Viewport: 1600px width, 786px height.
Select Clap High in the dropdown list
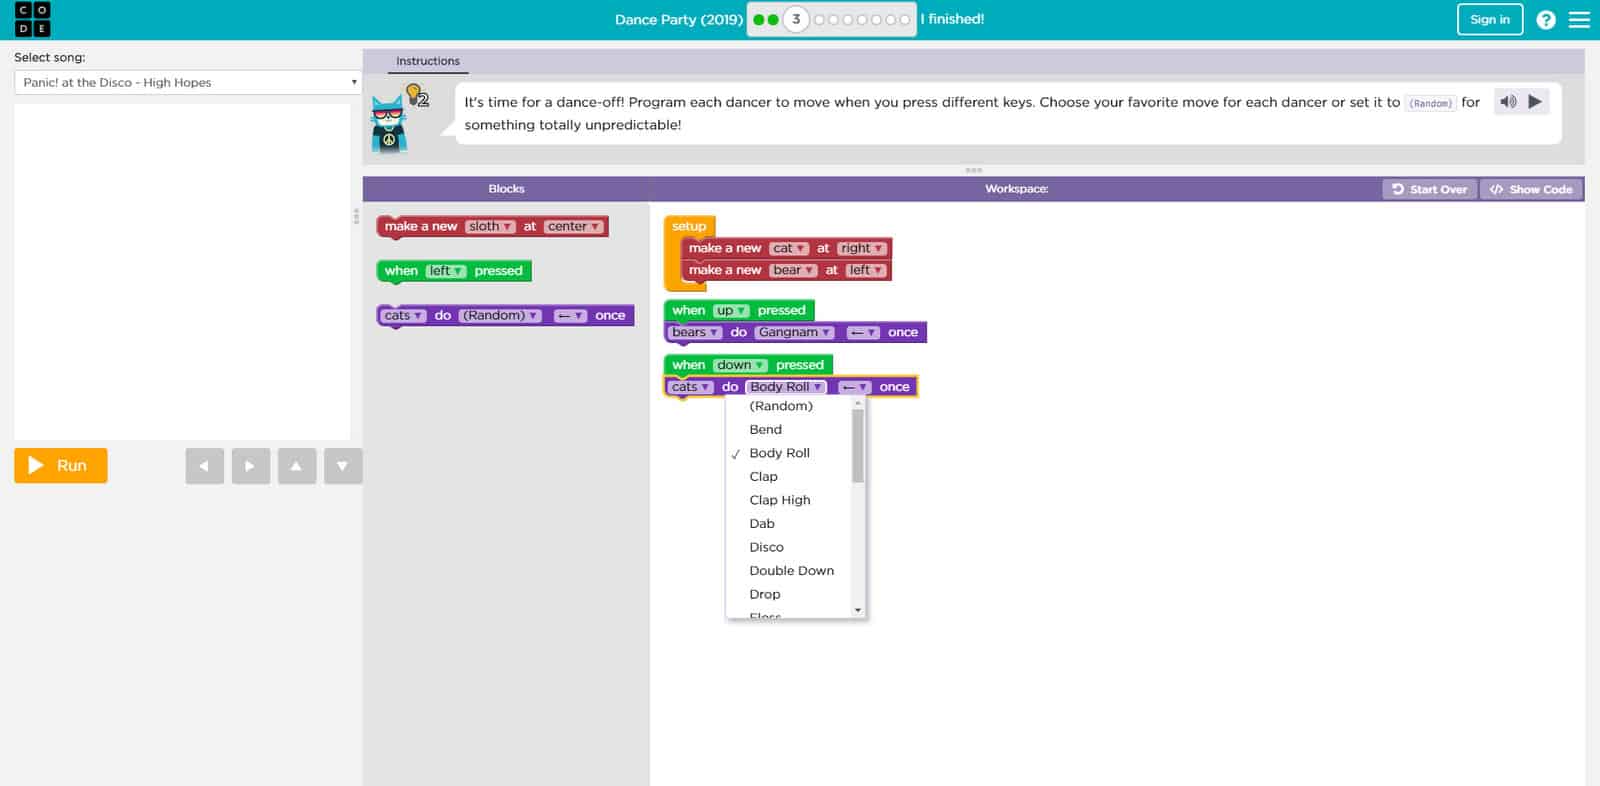pyautogui.click(x=779, y=500)
